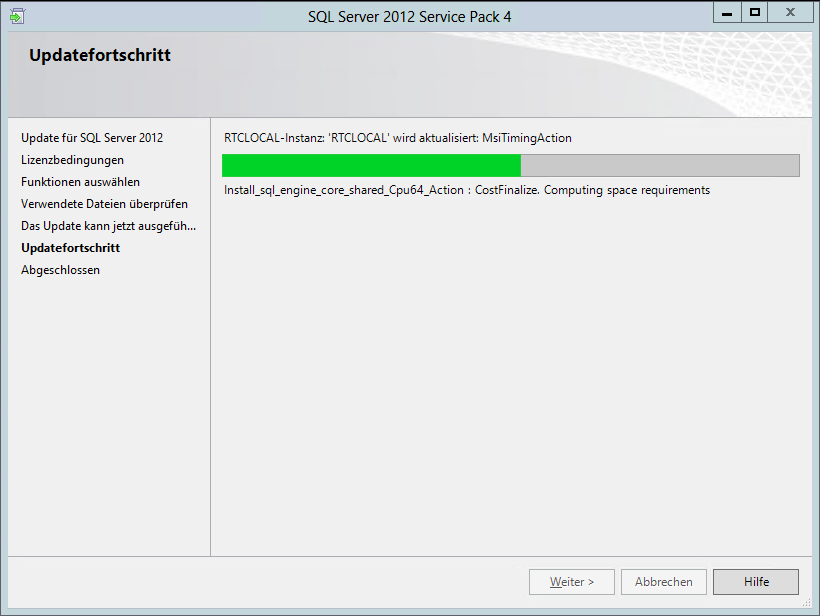The width and height of the screenshot is (820, 616).
Task: Click the green update progress bar
Action: click(511, 165)
